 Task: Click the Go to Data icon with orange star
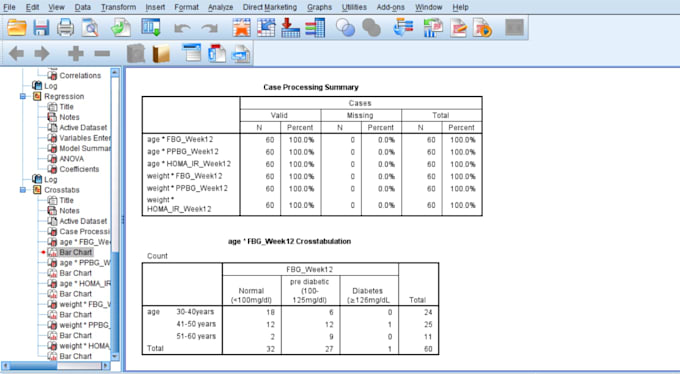point(241,28)
